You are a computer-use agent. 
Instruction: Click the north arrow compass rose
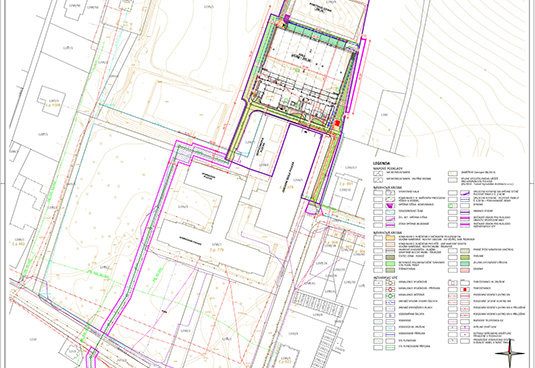[510, 355]
